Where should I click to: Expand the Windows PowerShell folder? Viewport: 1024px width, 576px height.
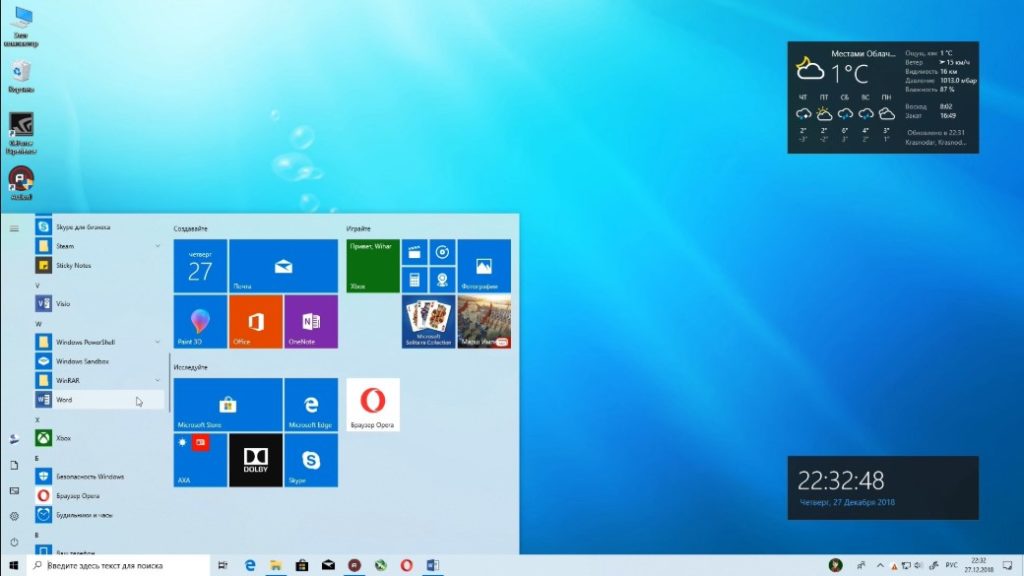click(x=158, y=342)
